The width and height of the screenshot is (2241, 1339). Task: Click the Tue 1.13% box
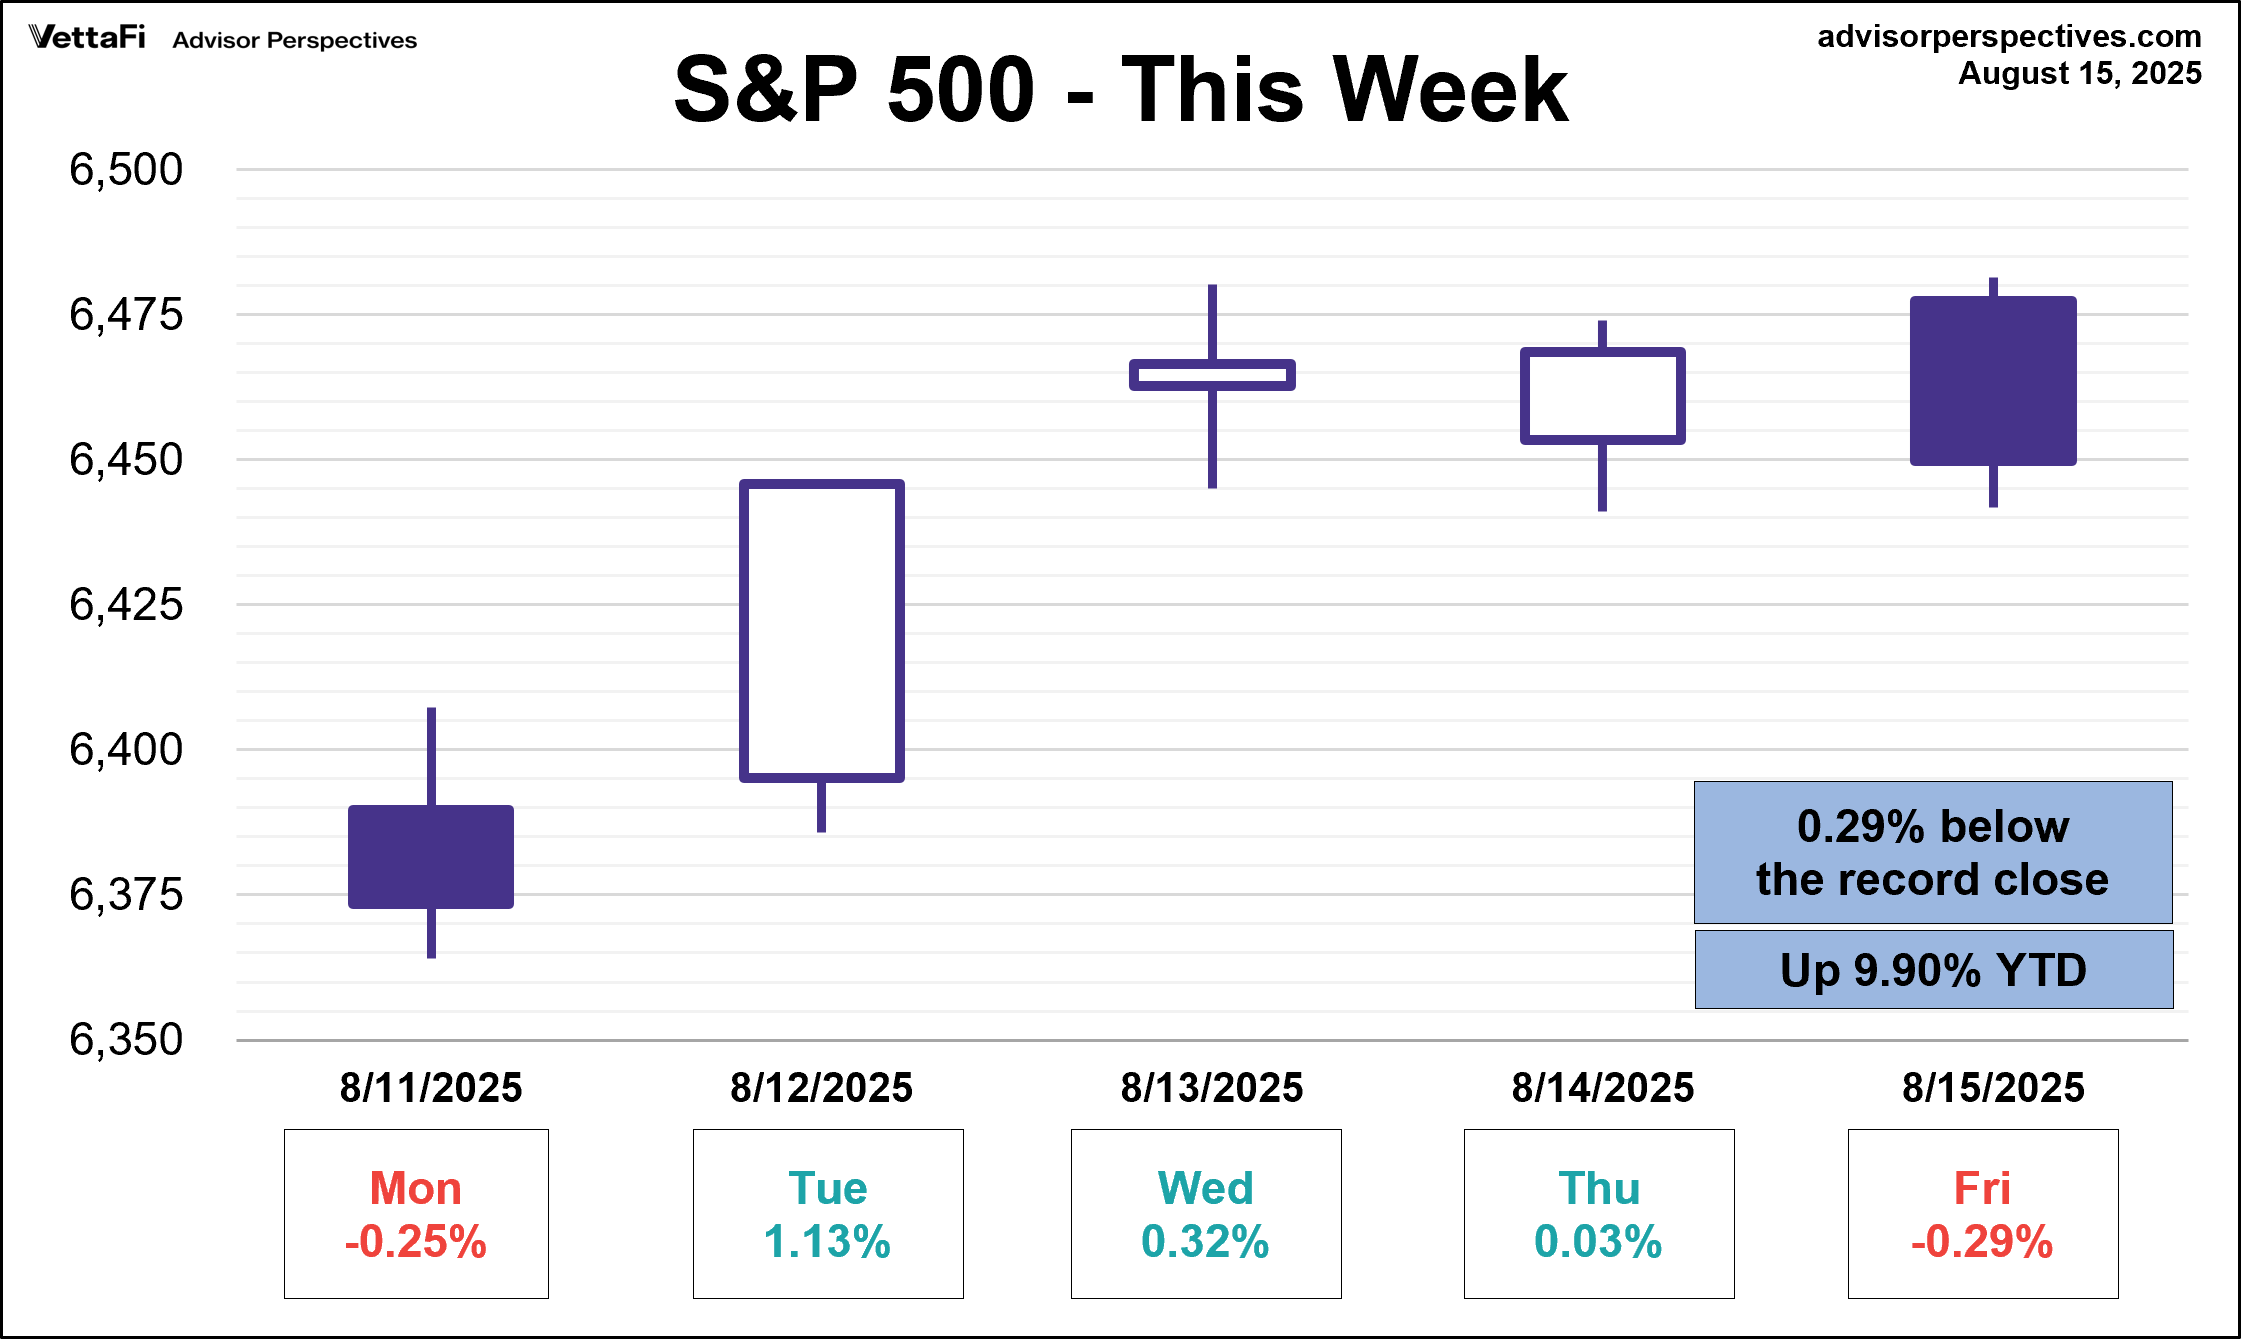[x=828, y=1214]
